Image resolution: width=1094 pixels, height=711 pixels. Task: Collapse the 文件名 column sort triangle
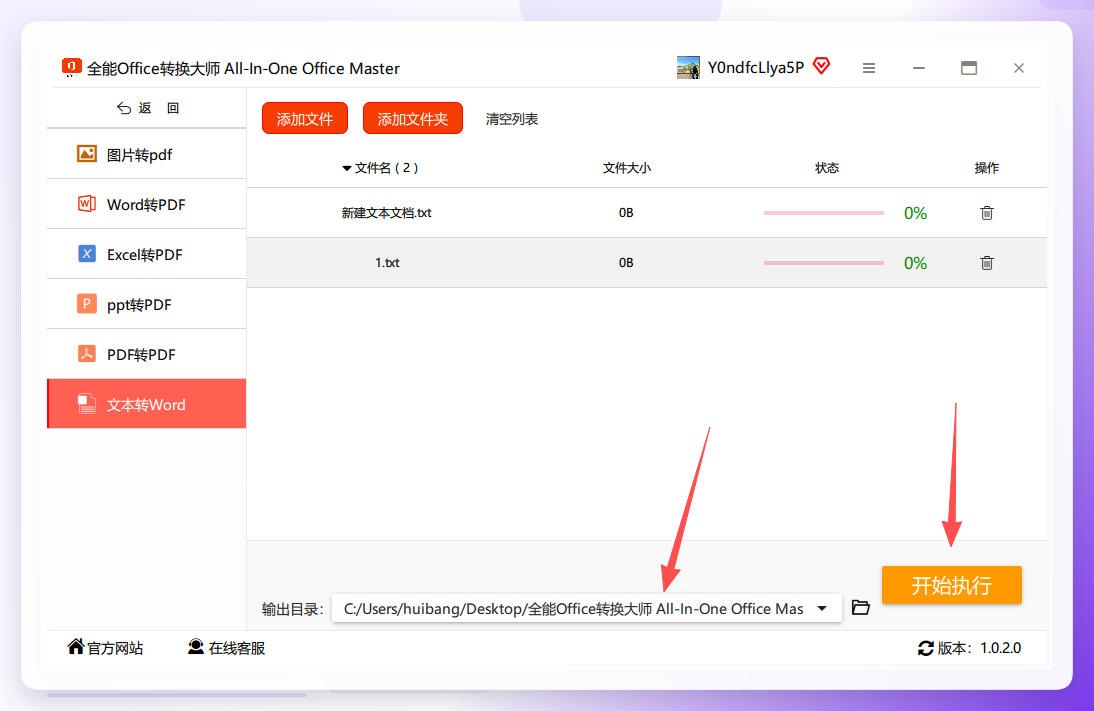pos(347,168)
